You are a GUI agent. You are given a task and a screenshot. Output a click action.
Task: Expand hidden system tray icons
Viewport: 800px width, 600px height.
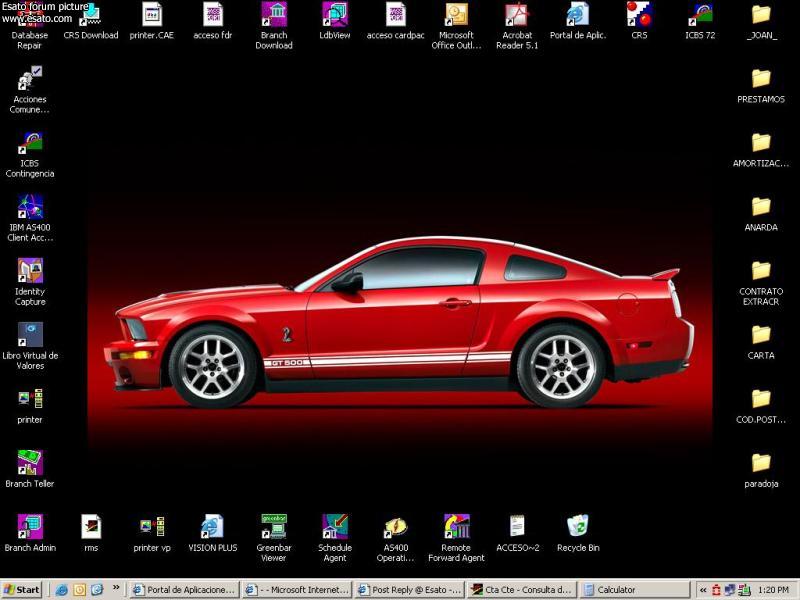tap(703, 590)
